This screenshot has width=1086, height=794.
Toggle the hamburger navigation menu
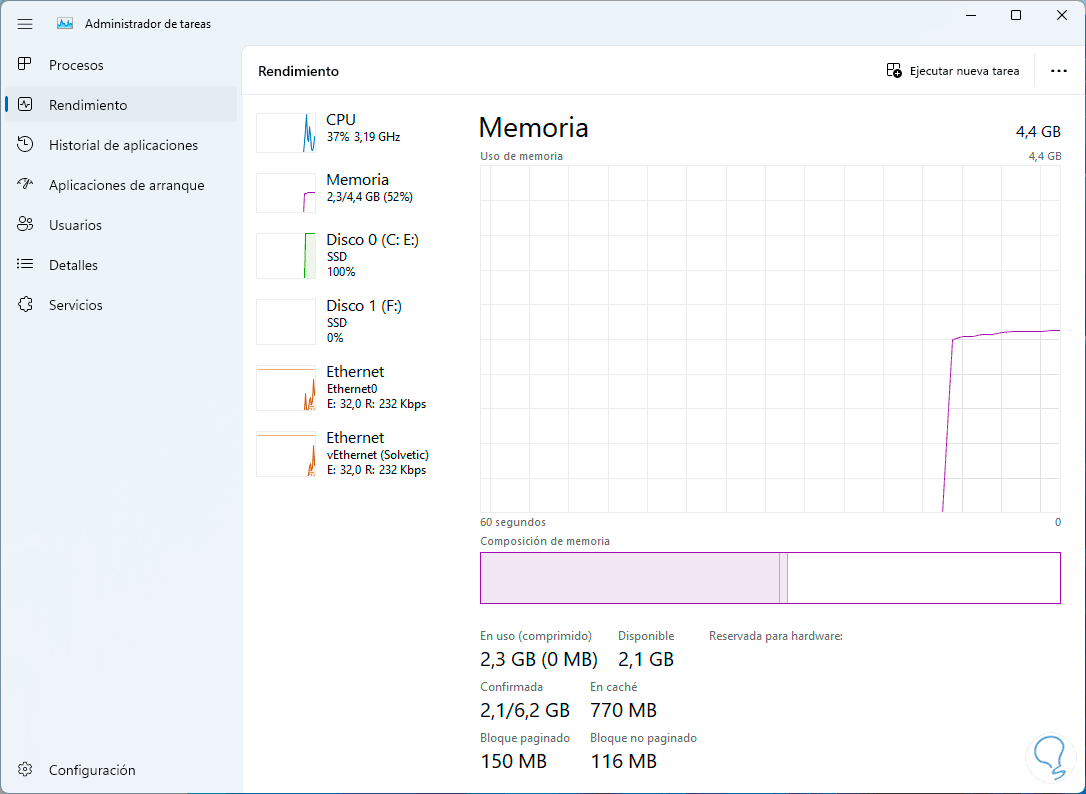click(x=25, y=24)
